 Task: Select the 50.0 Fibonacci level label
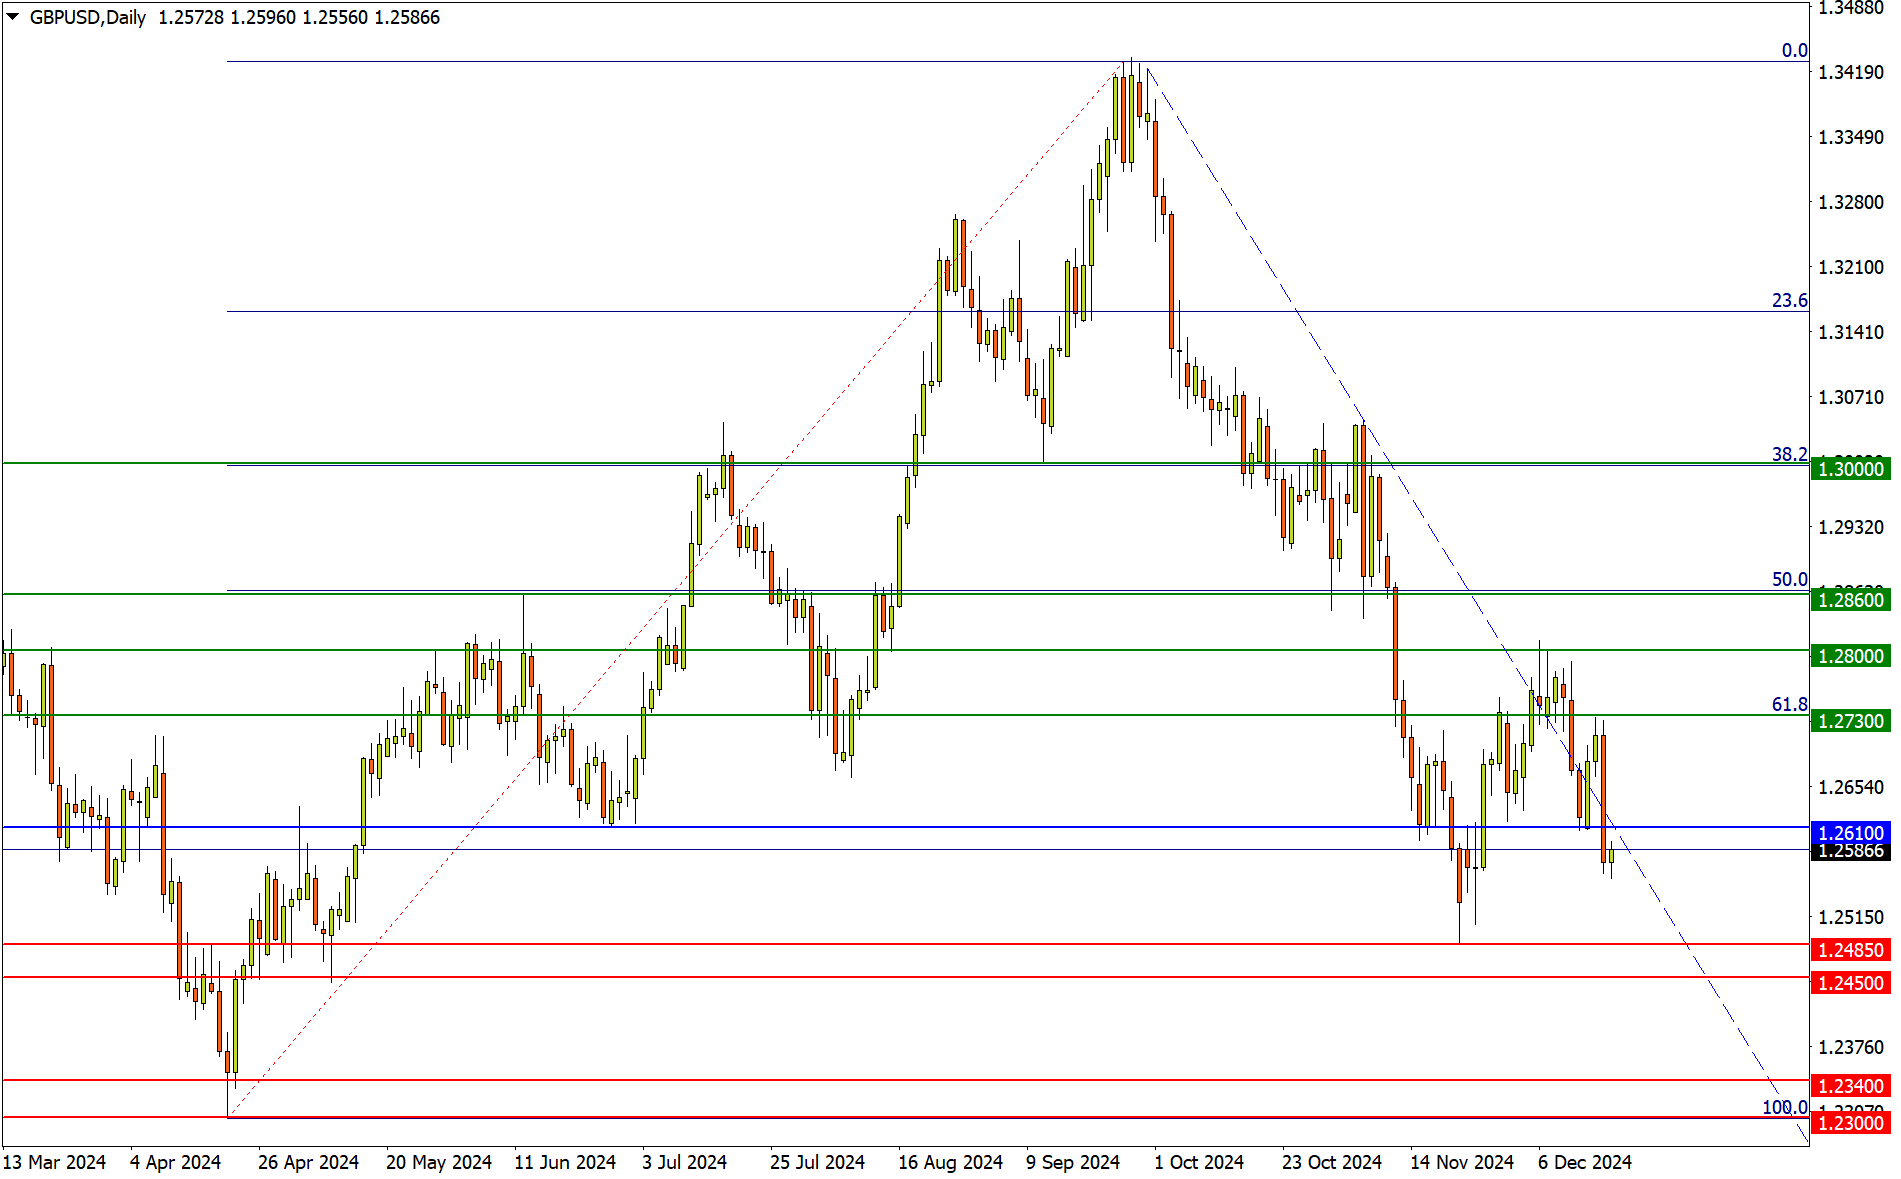point(1789,580)
